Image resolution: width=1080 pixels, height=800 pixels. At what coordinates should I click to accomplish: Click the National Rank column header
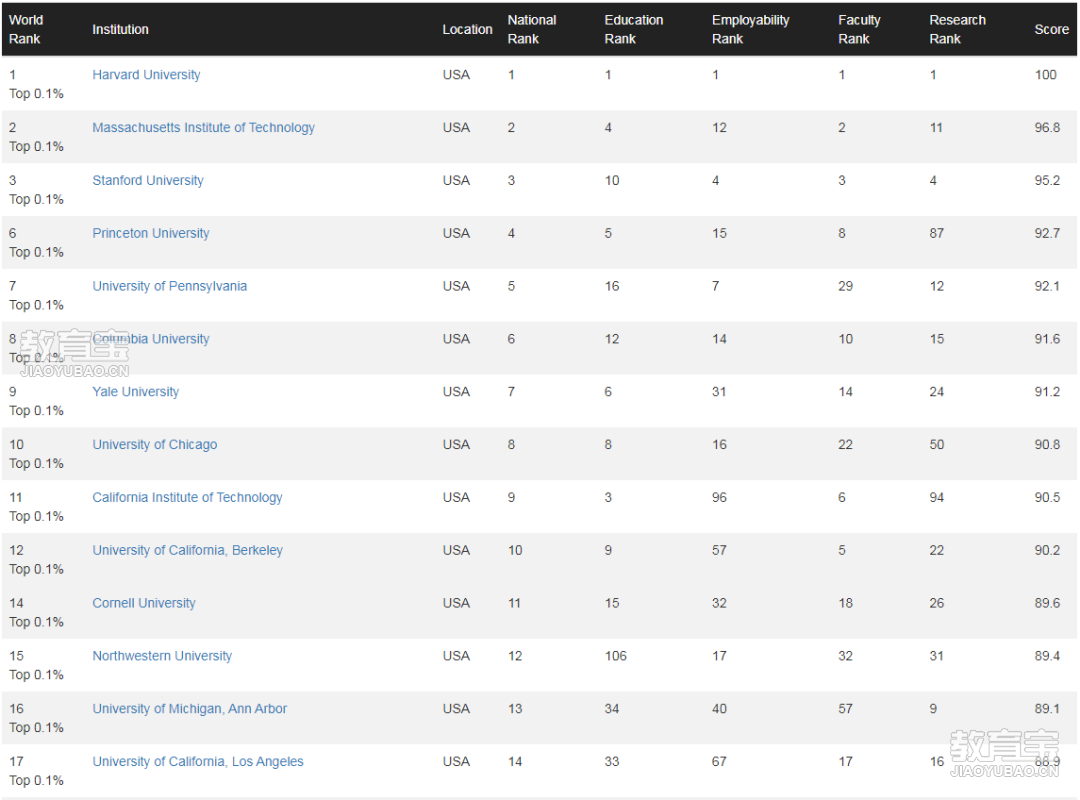532,30
